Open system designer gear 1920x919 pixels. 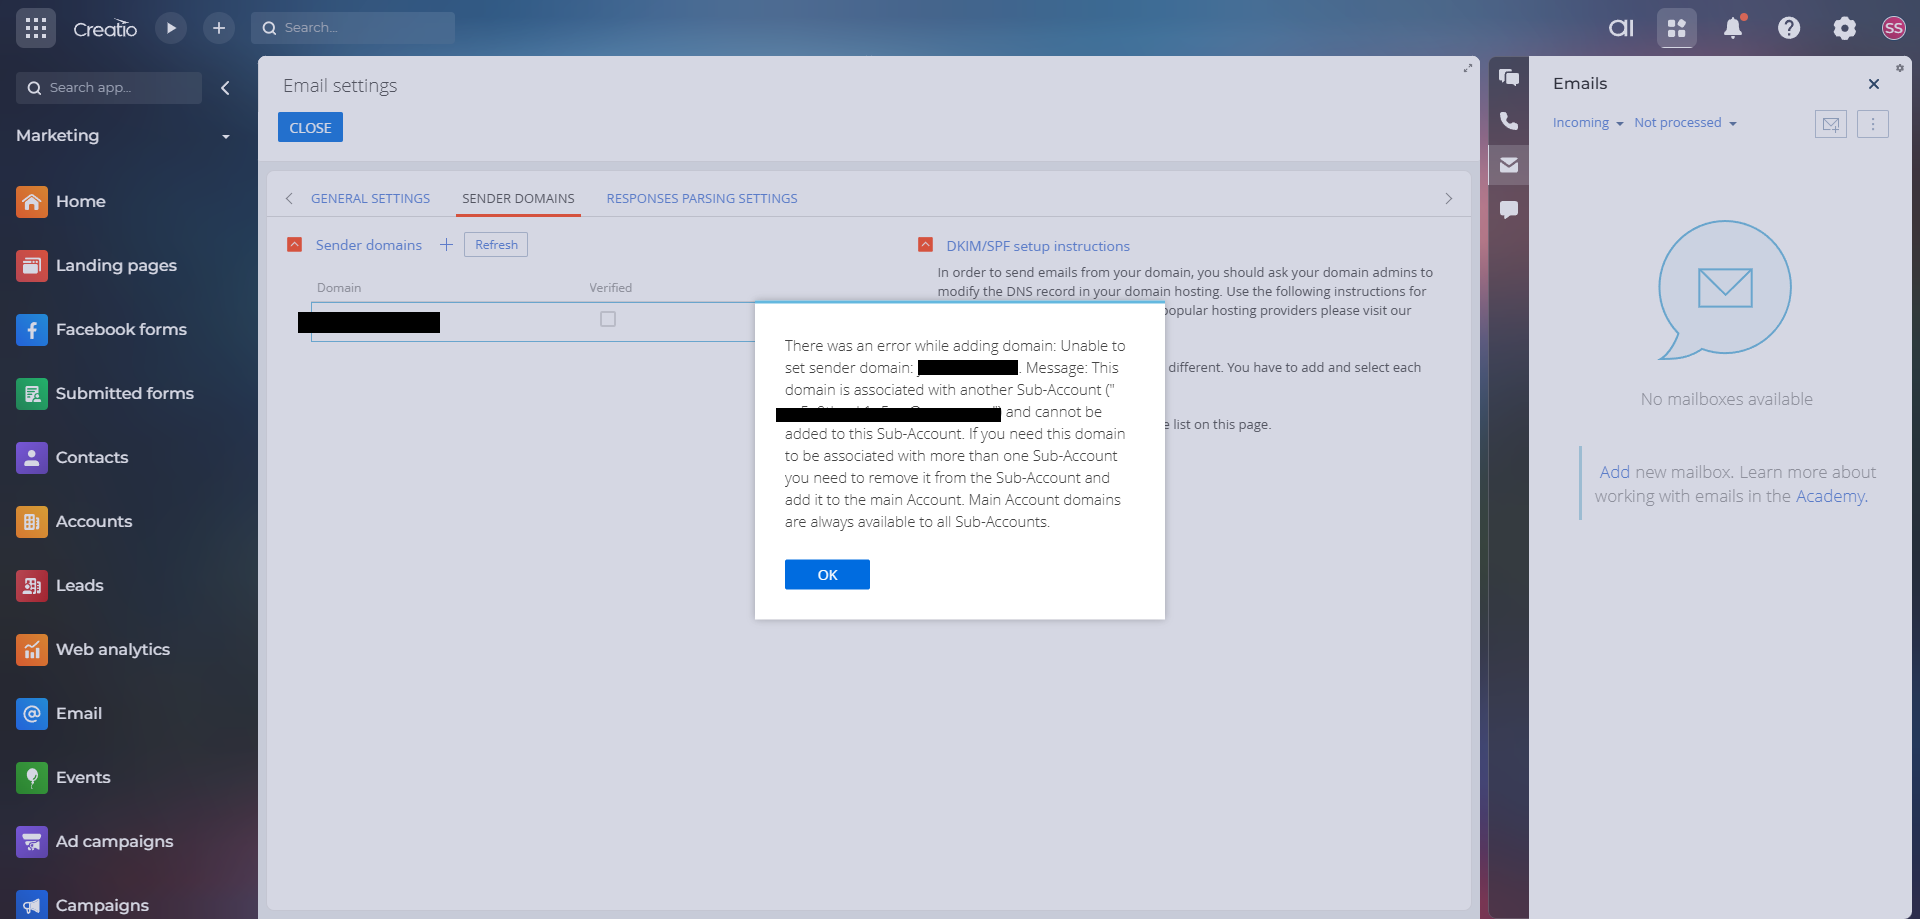coord(1844,28)
